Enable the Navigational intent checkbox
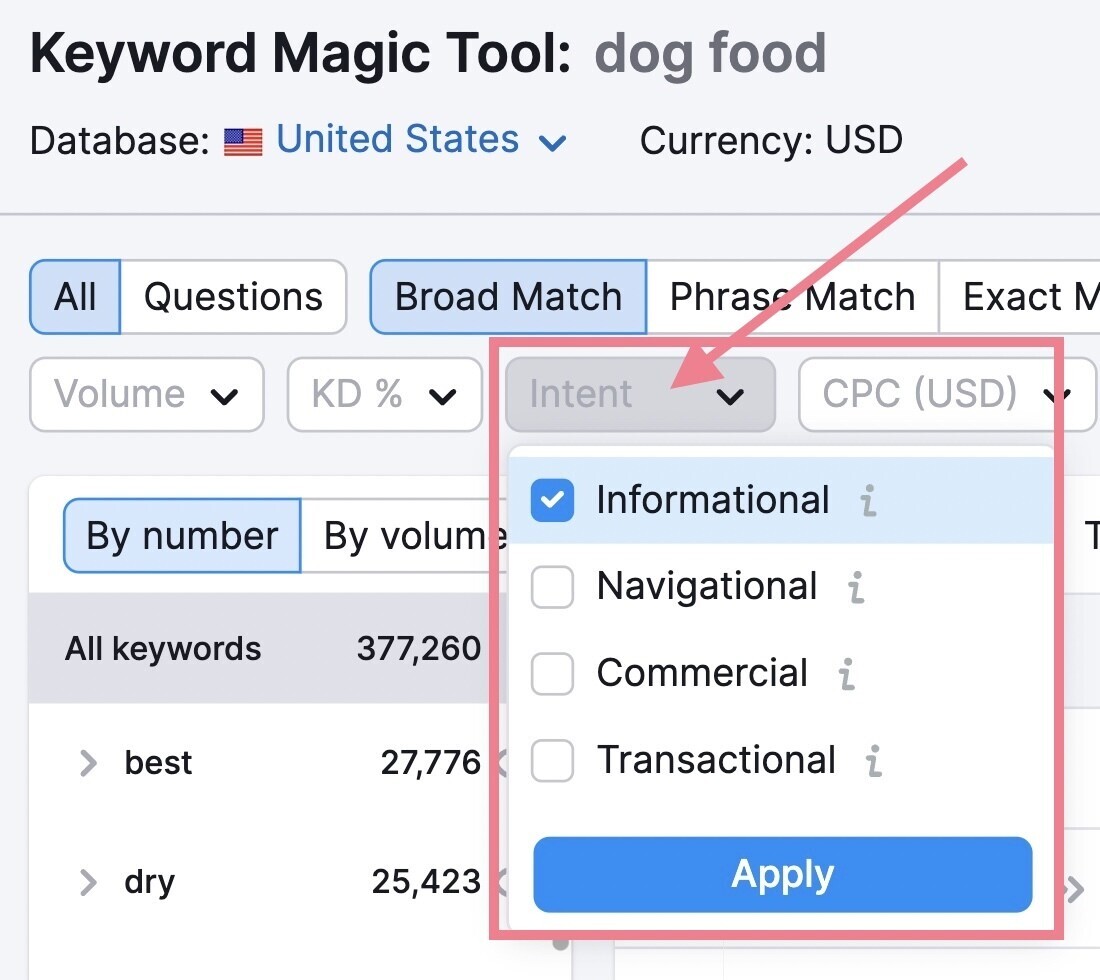Screen dimensions: 1100x980 [553, 588]
